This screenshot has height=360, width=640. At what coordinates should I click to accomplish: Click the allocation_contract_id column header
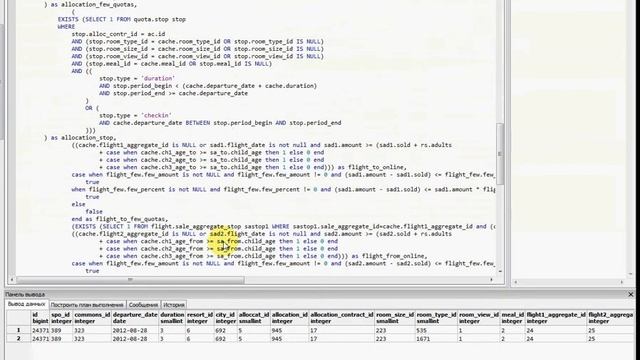[342, 318]
